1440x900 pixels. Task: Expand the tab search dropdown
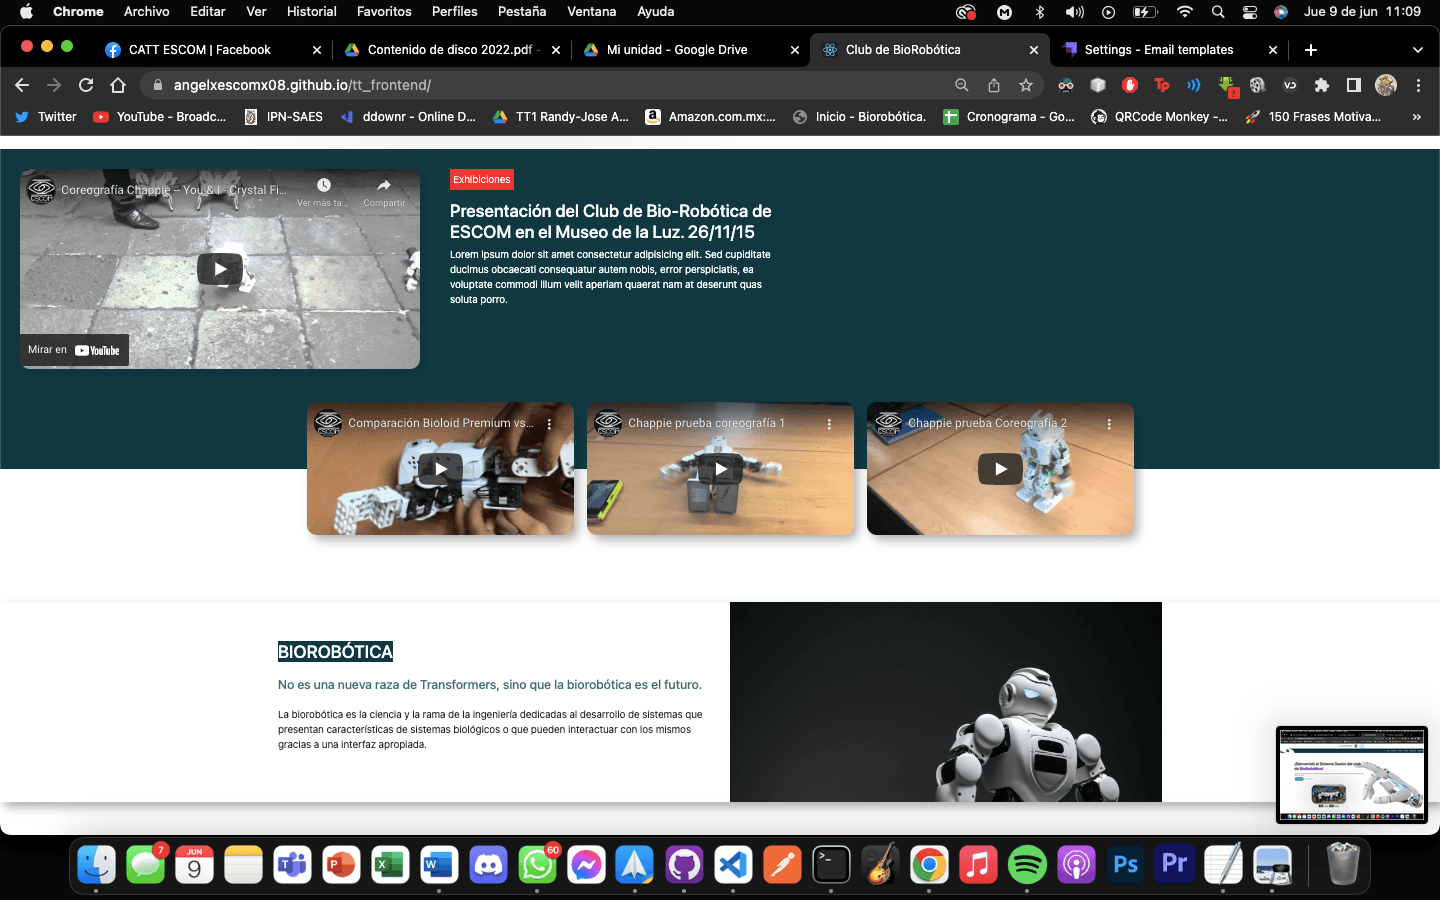click(x=1417, y=50)
